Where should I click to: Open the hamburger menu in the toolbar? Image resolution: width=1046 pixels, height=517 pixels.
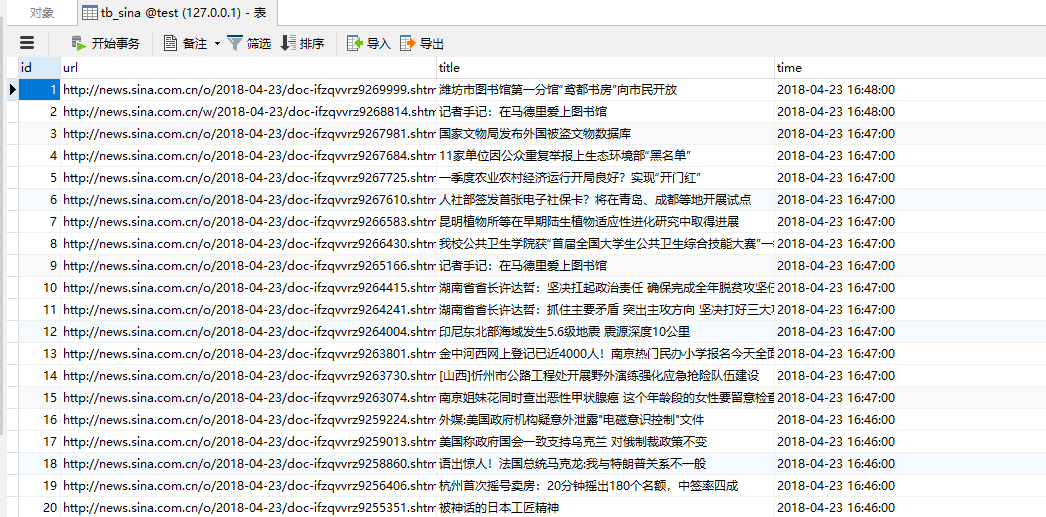tap(27, 43)
